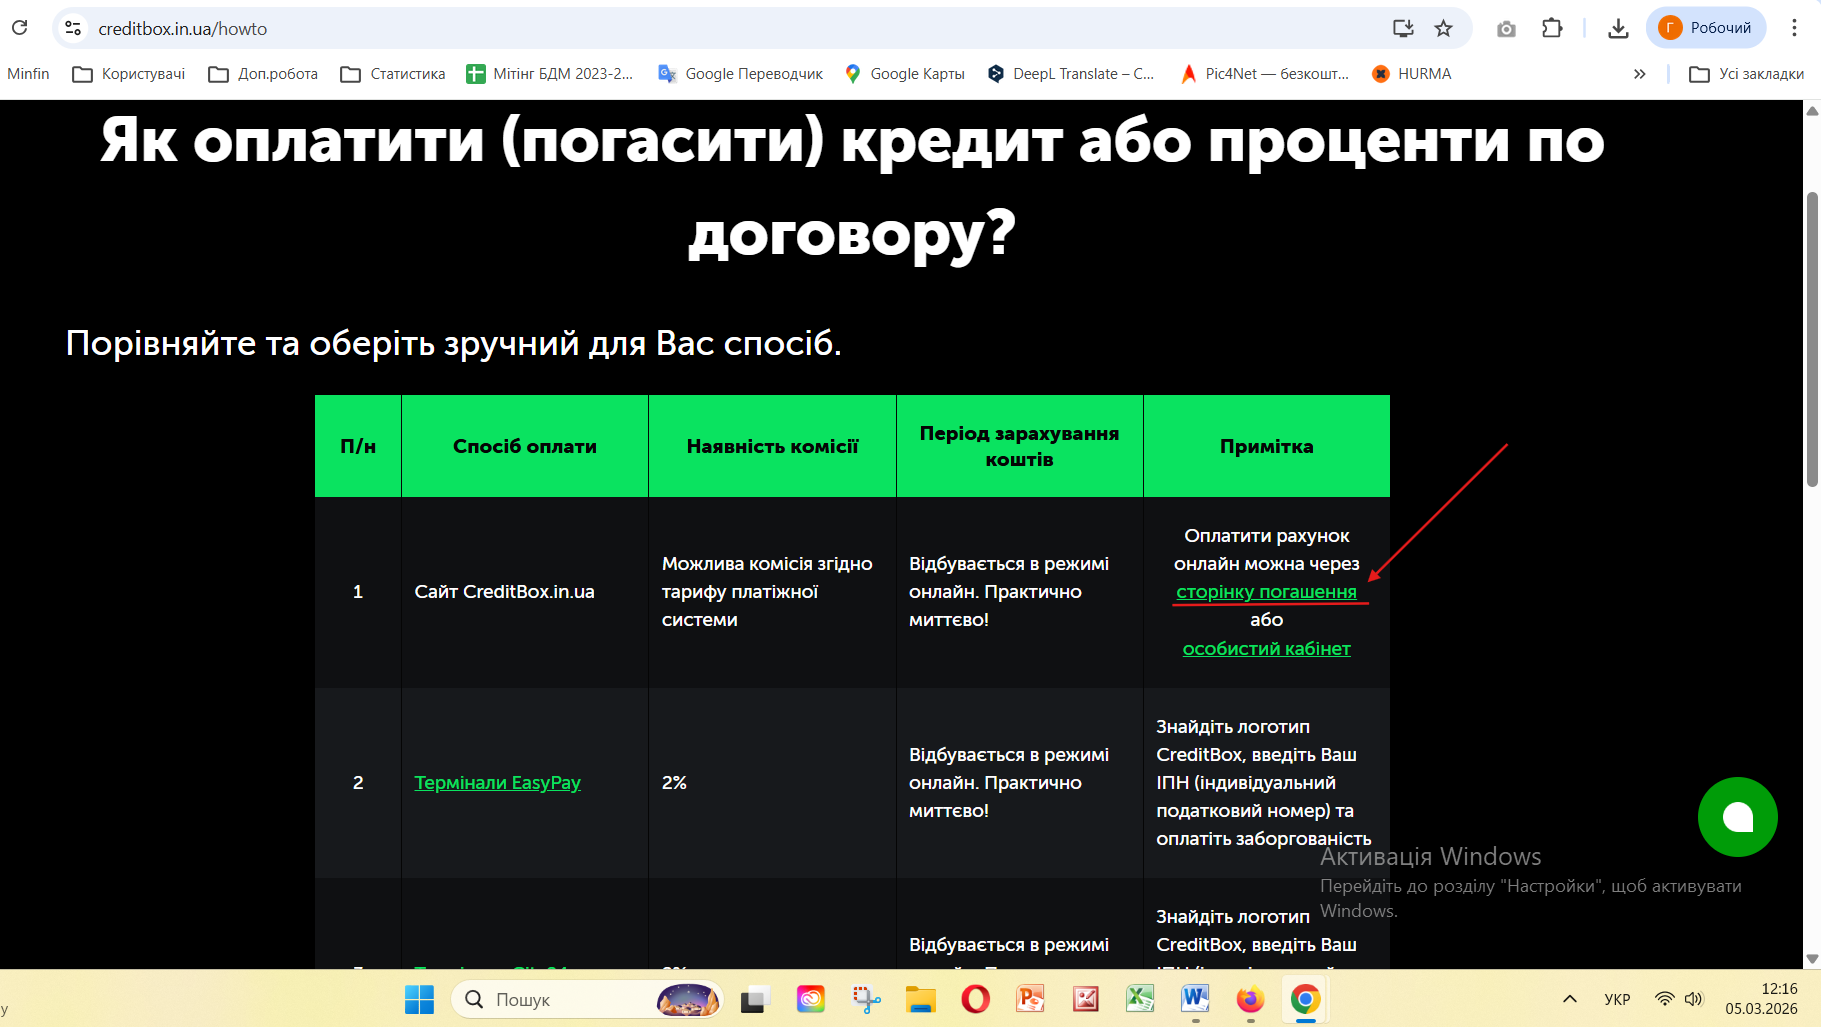Open Chrome downloads icon

pos(1618,29)
